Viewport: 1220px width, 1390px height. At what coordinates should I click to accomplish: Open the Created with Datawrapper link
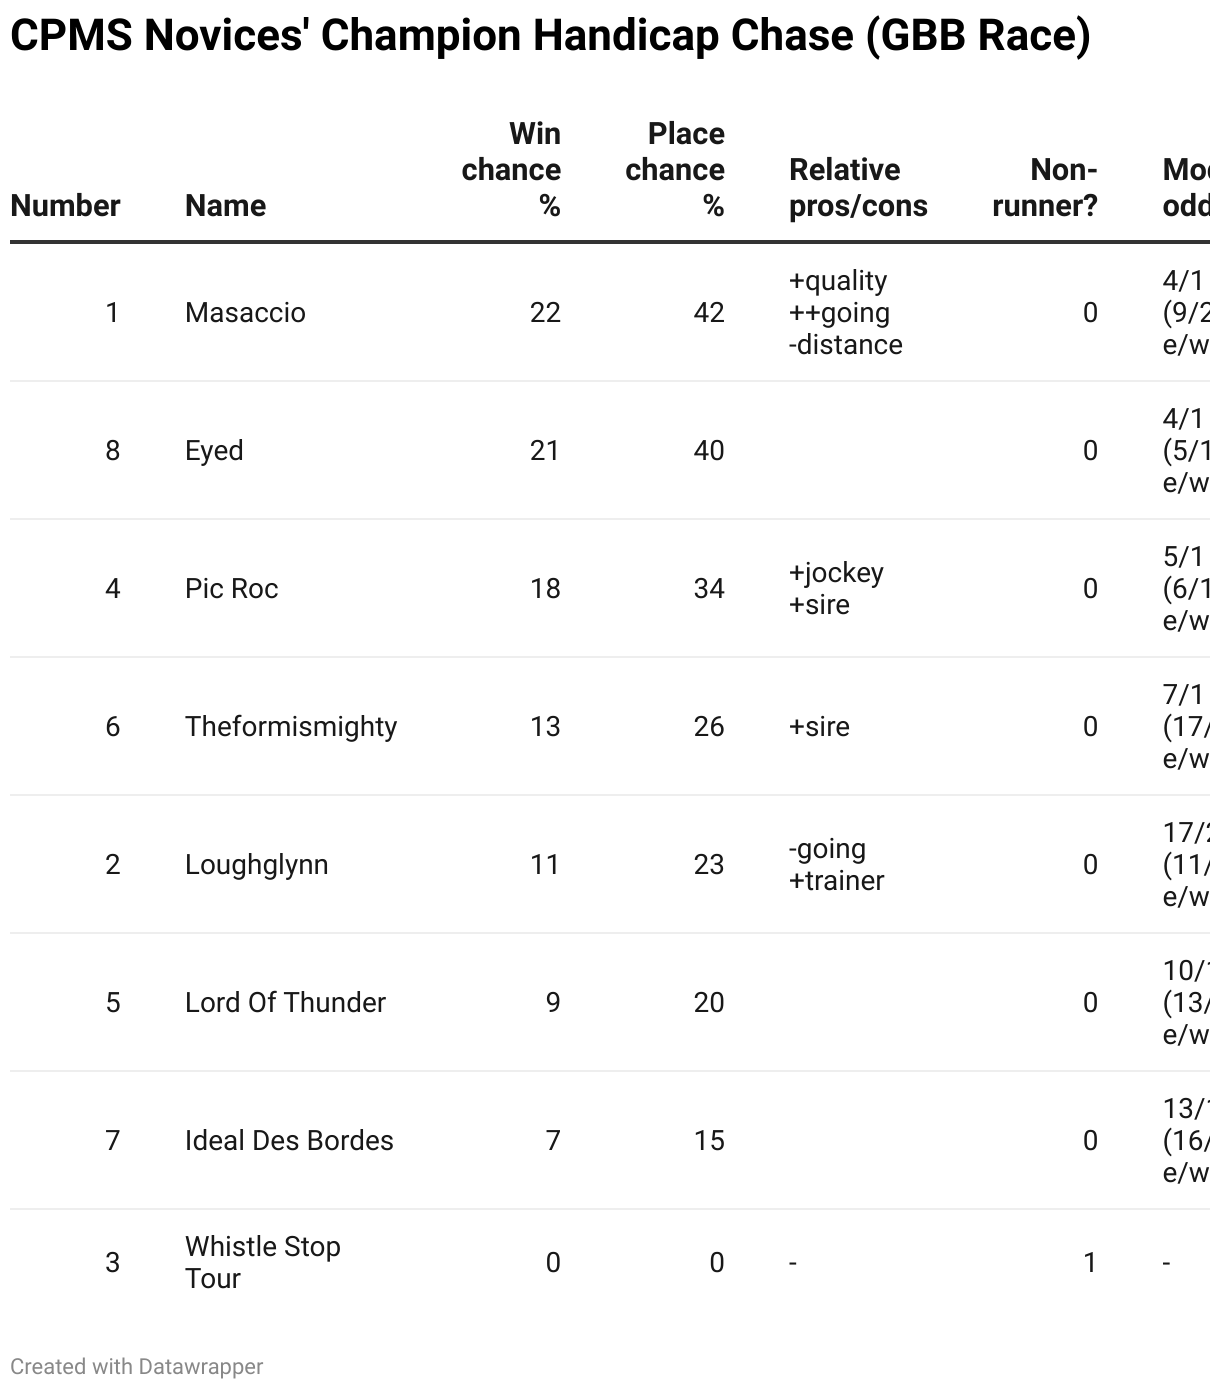coord(137,1366)
